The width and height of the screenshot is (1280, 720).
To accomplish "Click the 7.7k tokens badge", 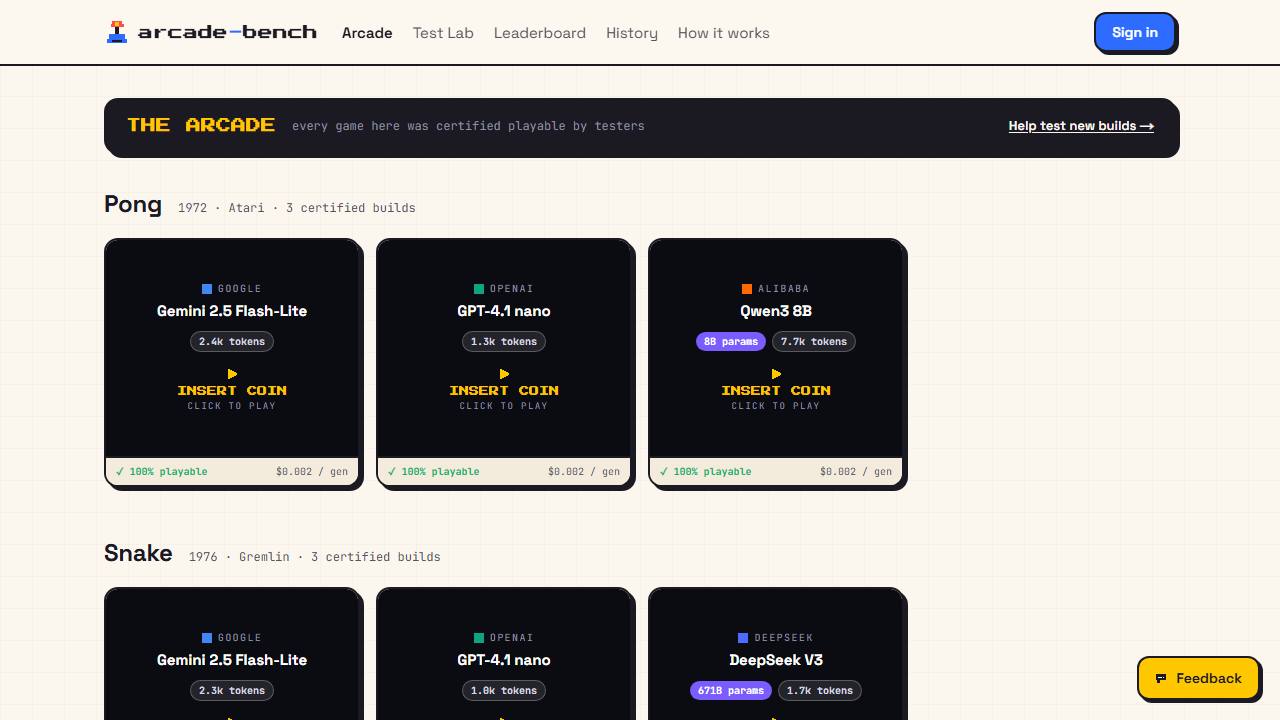I will pyautogui.click(x=814, y=342).
